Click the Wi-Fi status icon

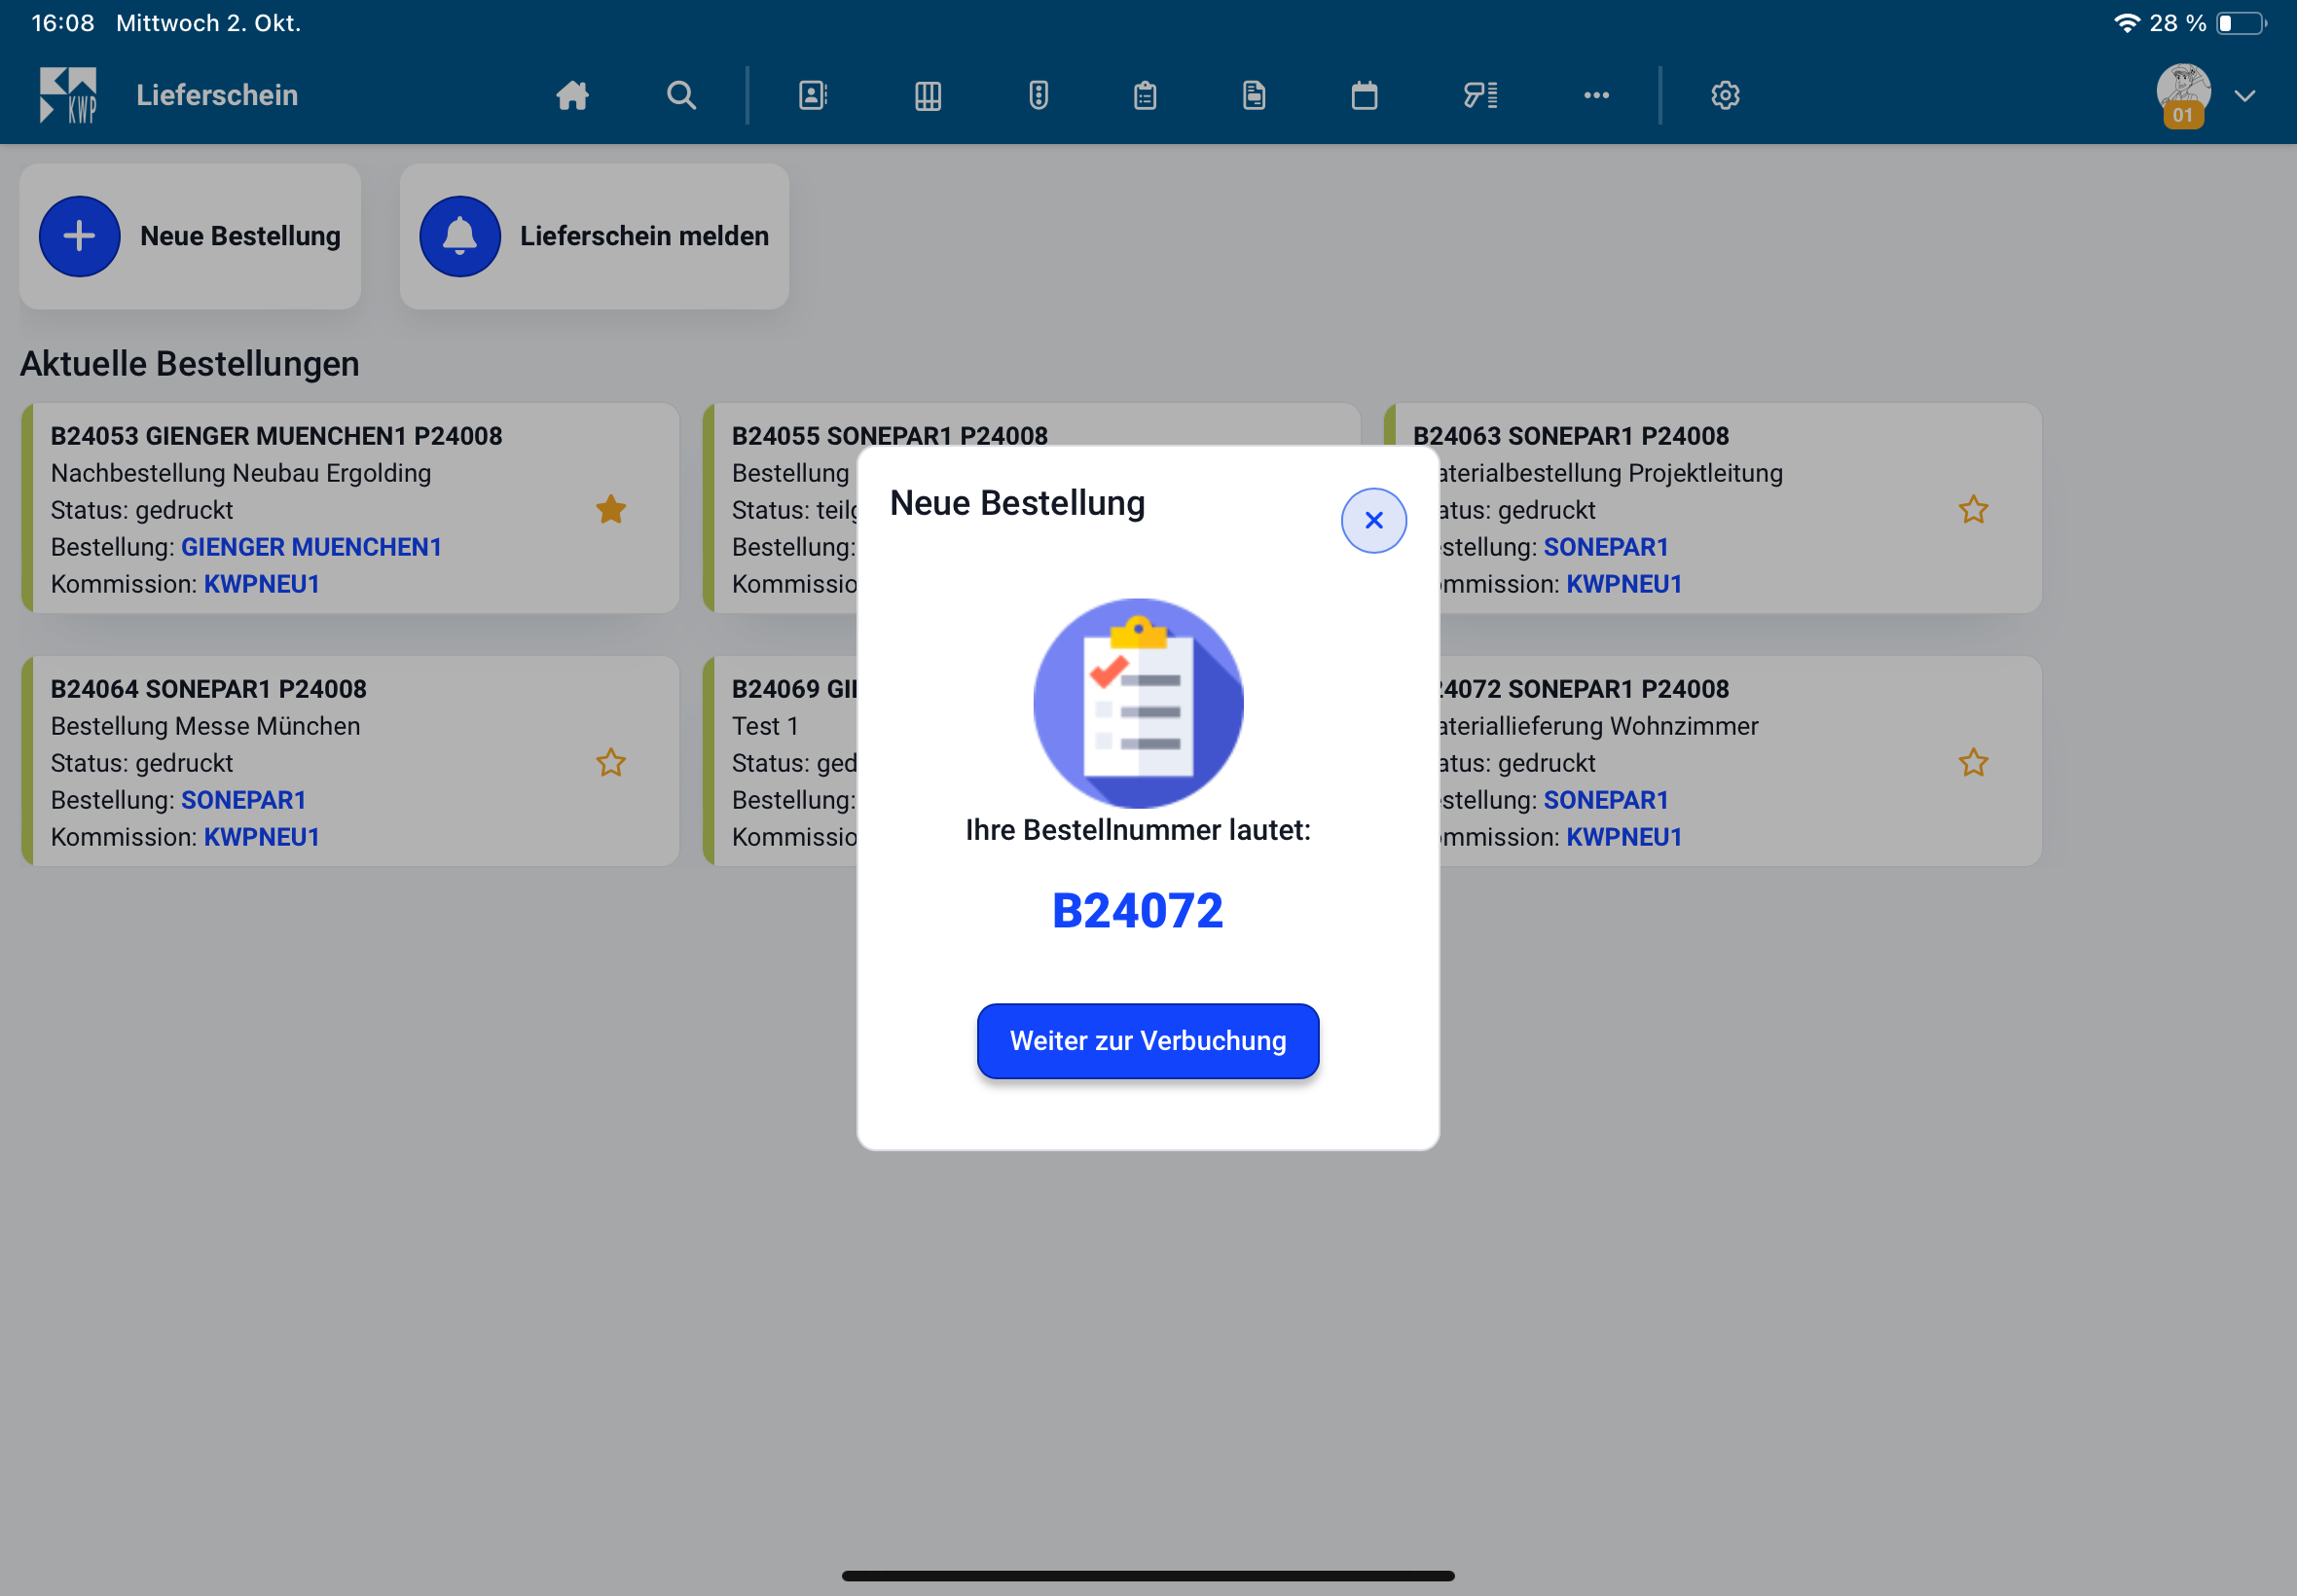(x=2126, y=23)
